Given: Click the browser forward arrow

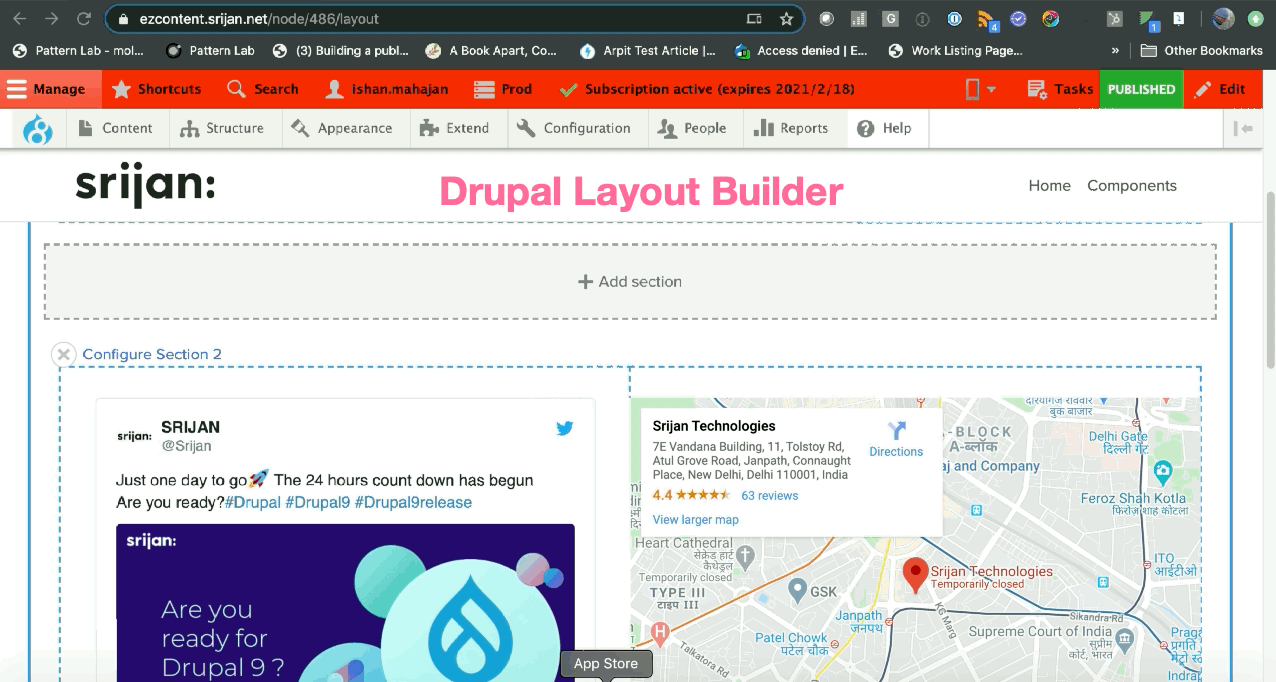Looking at the screenshot, I should tap(51, 19).
